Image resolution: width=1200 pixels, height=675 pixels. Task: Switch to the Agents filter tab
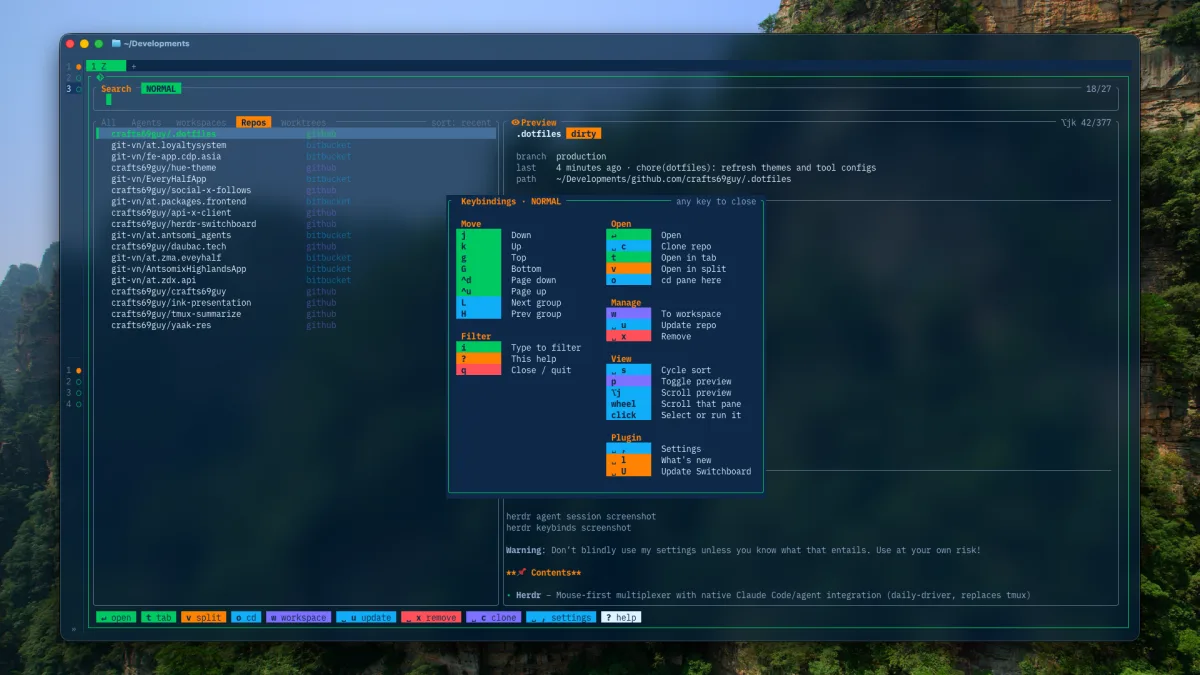coord(146,123)
